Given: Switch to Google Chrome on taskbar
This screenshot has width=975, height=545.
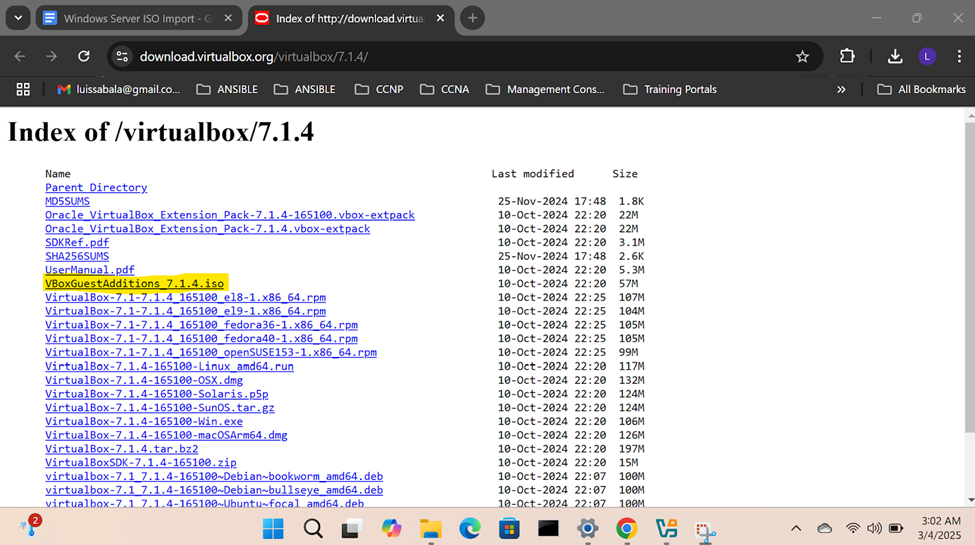Looking at the screenshot, I should tap(627, 529).
